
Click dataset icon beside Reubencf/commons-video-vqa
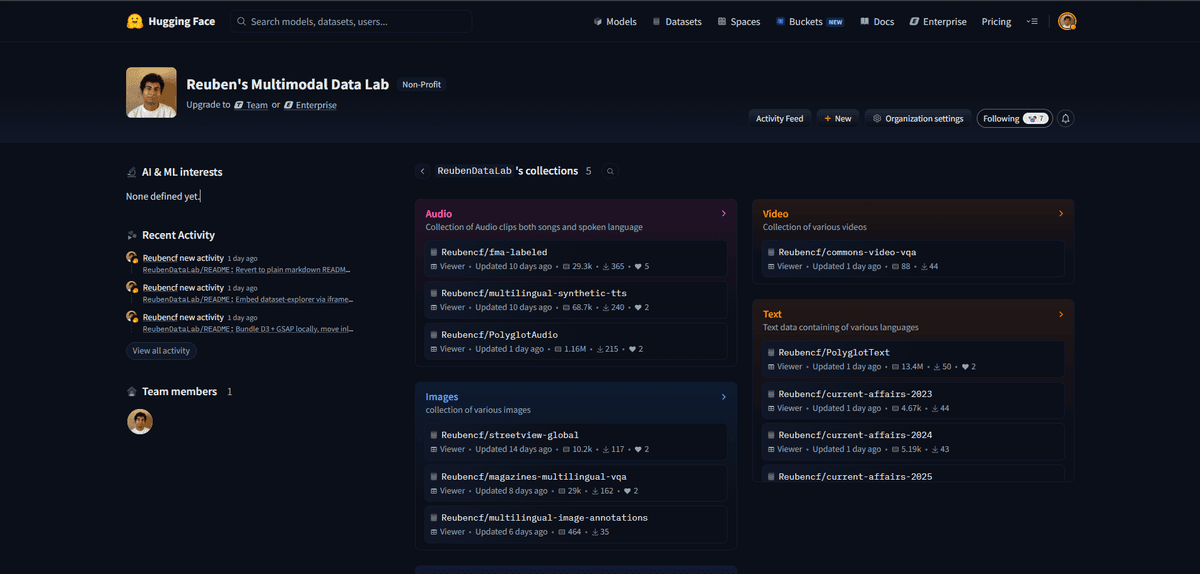[x=770, y=252]
